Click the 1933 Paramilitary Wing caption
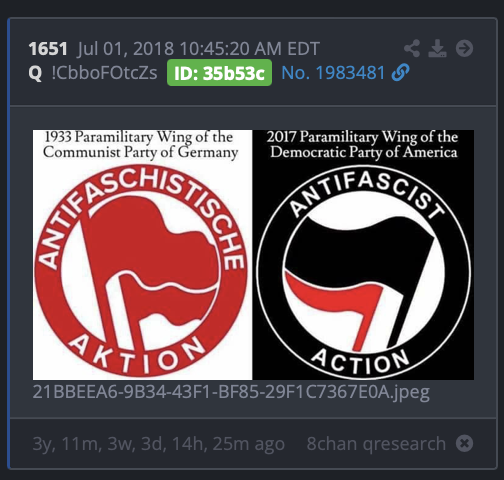The image size is (504, 480). pyautogui.click(x=140, y=144)
